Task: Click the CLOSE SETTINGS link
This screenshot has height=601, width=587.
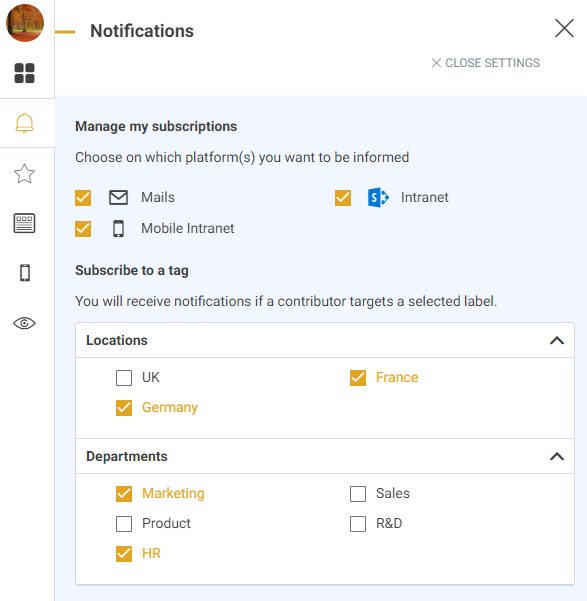Action: pos(485,63)
